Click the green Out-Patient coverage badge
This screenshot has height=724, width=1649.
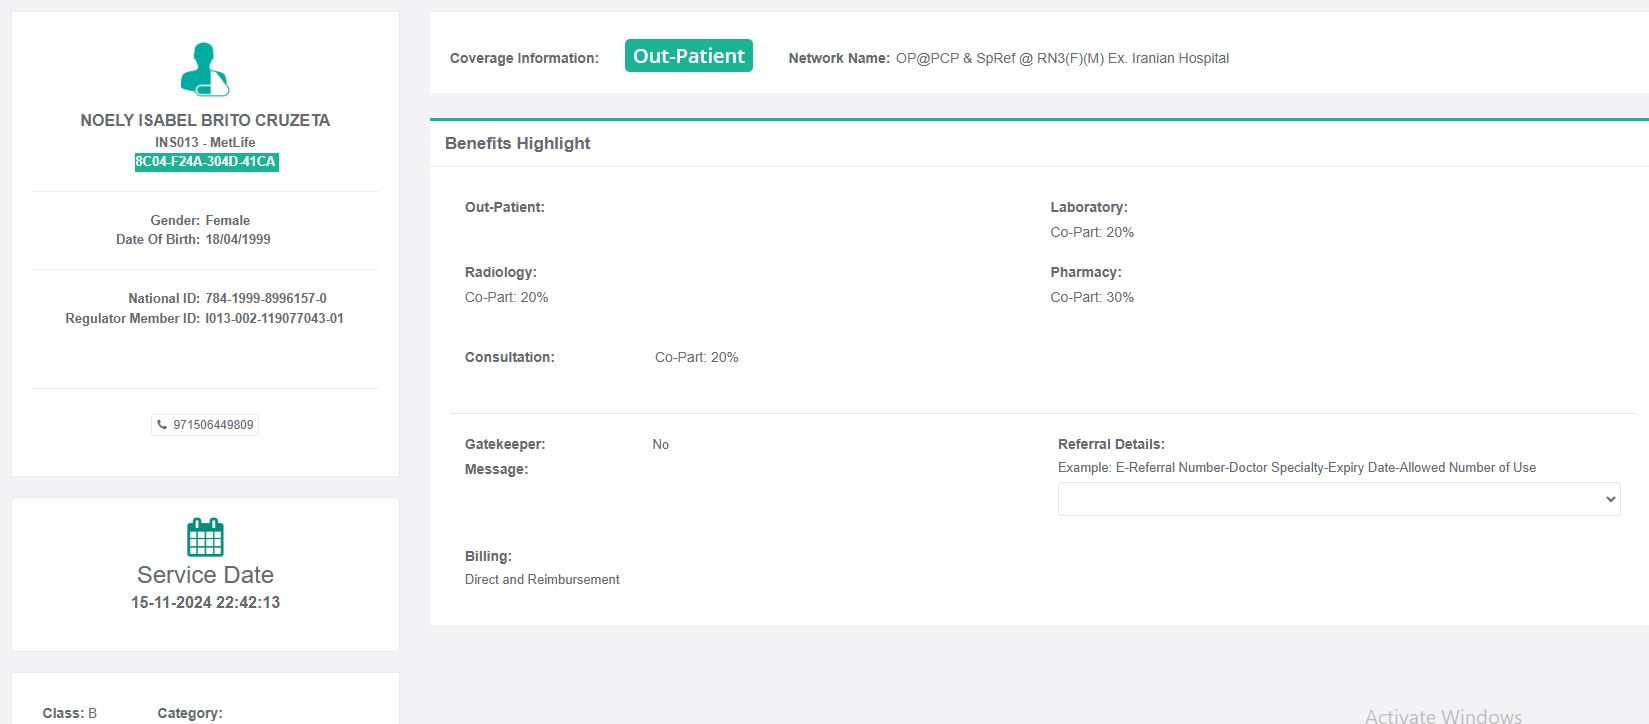[x=688, y=57]
